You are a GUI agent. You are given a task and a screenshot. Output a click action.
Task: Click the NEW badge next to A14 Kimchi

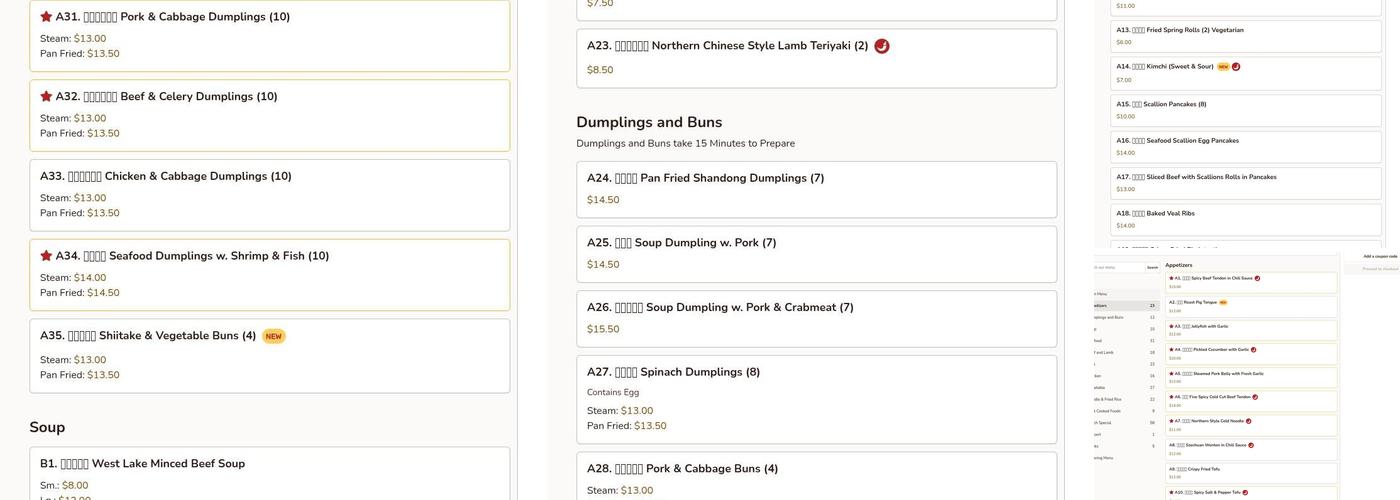[x=1222, y=67]
